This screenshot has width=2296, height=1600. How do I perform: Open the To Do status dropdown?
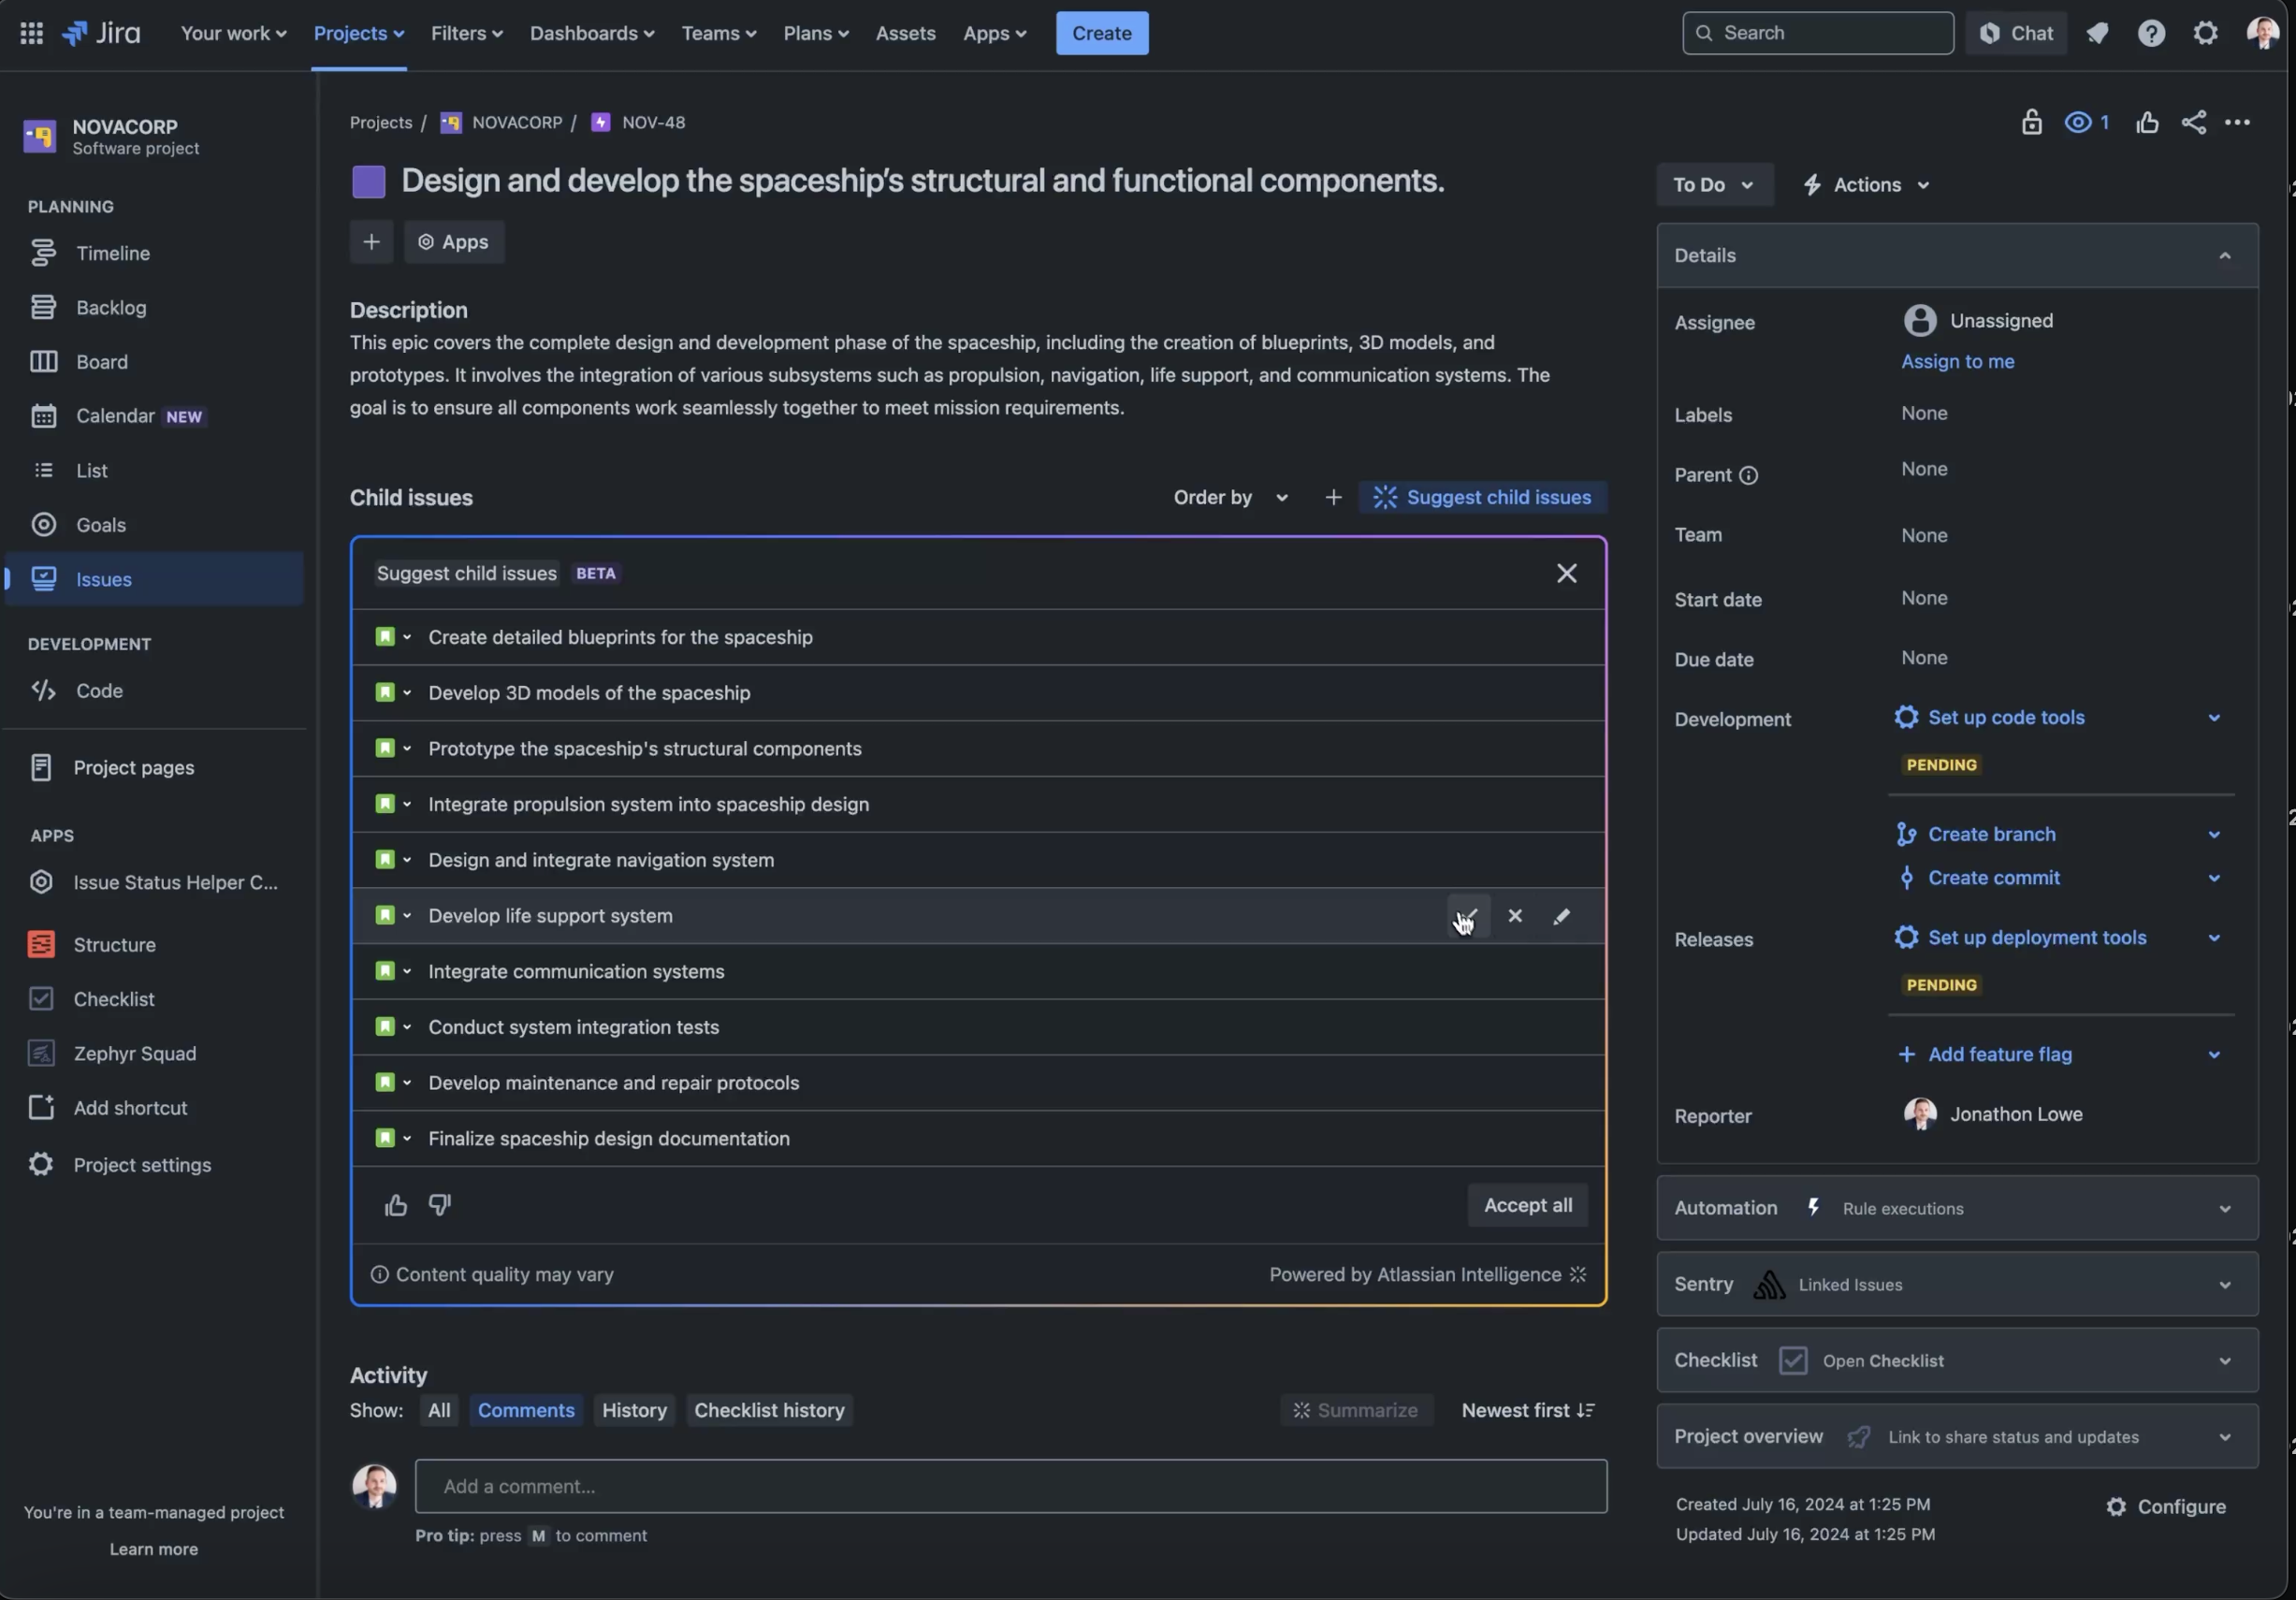[1714, 185]
